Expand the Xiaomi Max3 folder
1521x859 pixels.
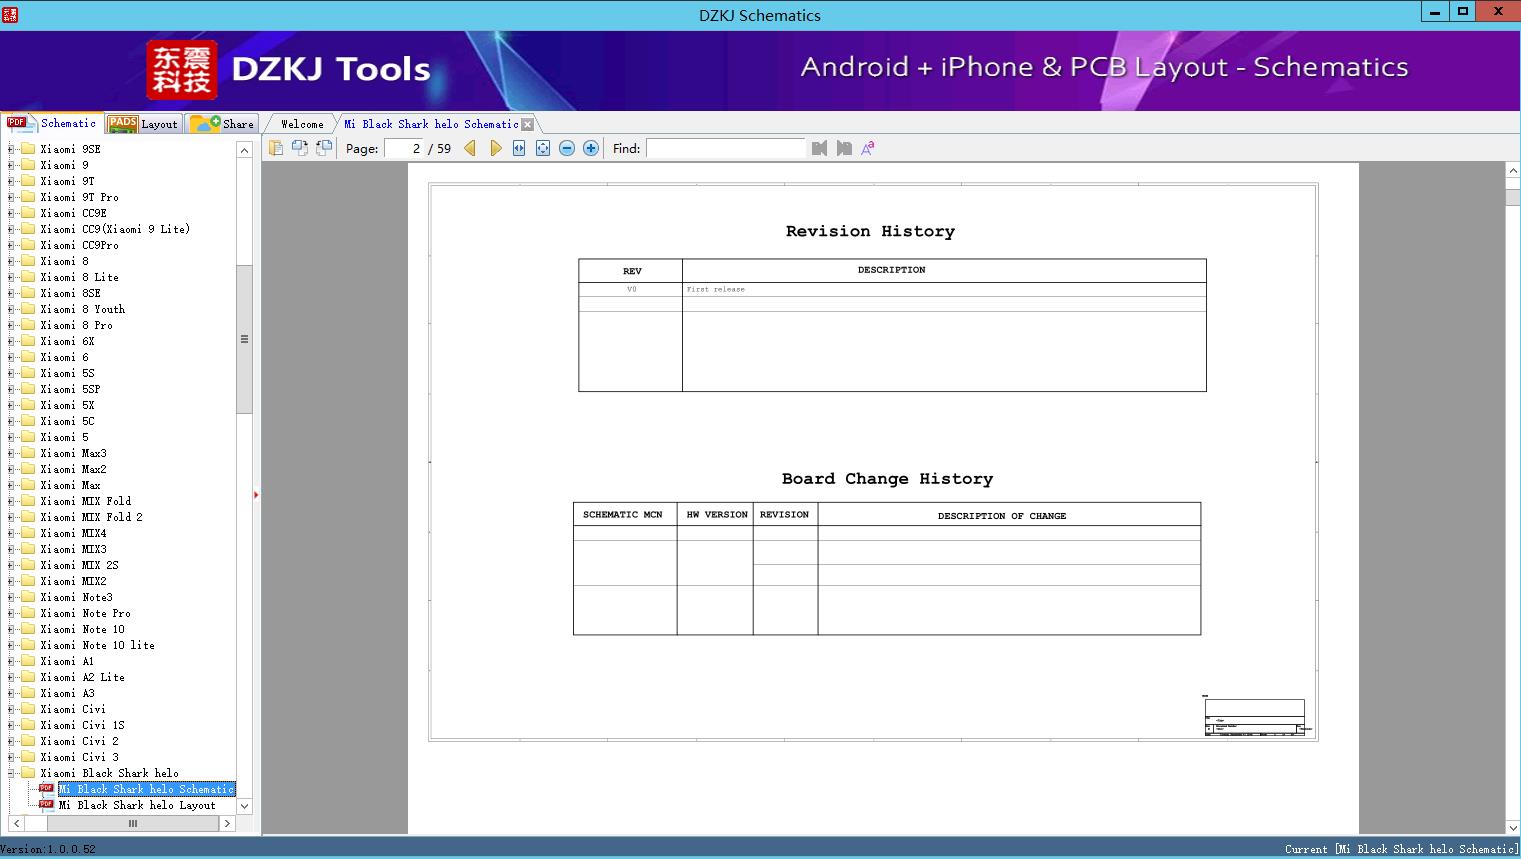11,453
